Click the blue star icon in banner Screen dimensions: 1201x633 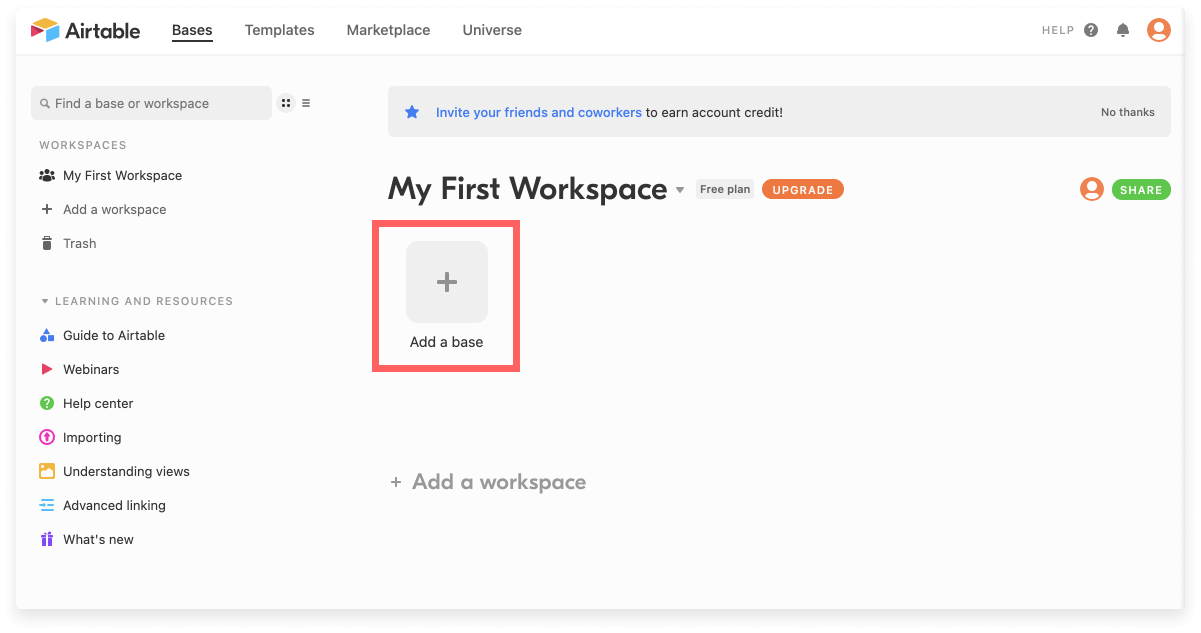(412, 112)
